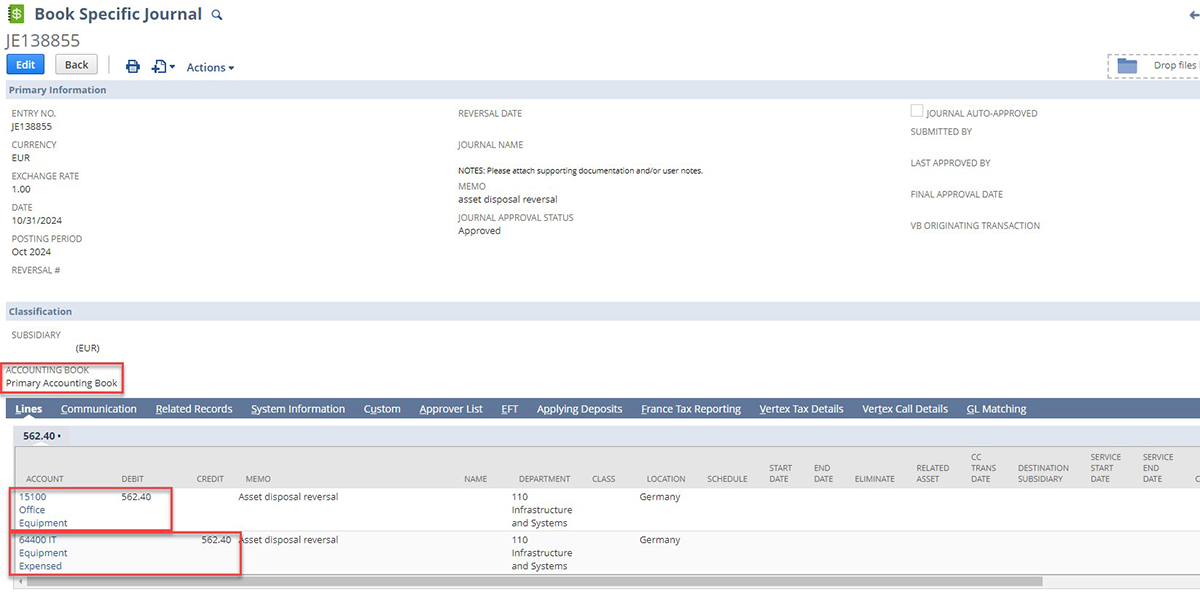Click the Drop files folder icon
Image resolution: width=1200 pixels, height=597 pixels.
click(x=1127, y=66)
